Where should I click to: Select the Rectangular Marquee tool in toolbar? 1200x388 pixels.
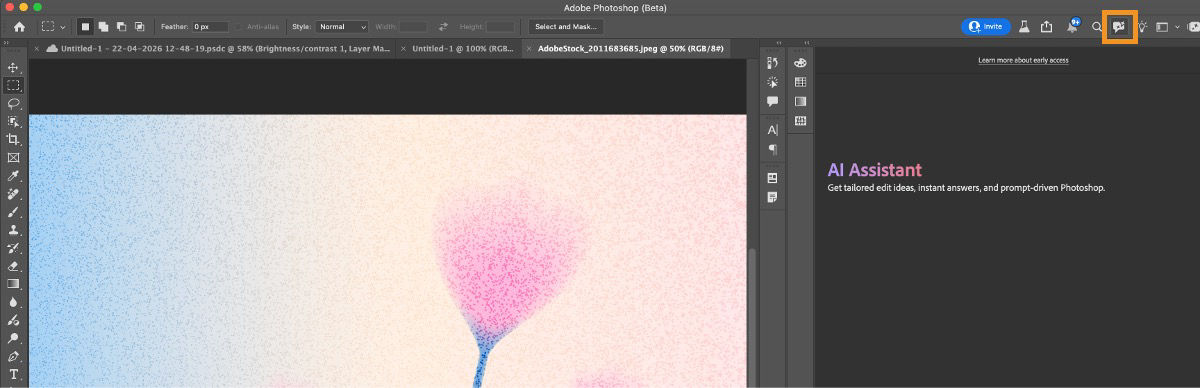point(14,85)
